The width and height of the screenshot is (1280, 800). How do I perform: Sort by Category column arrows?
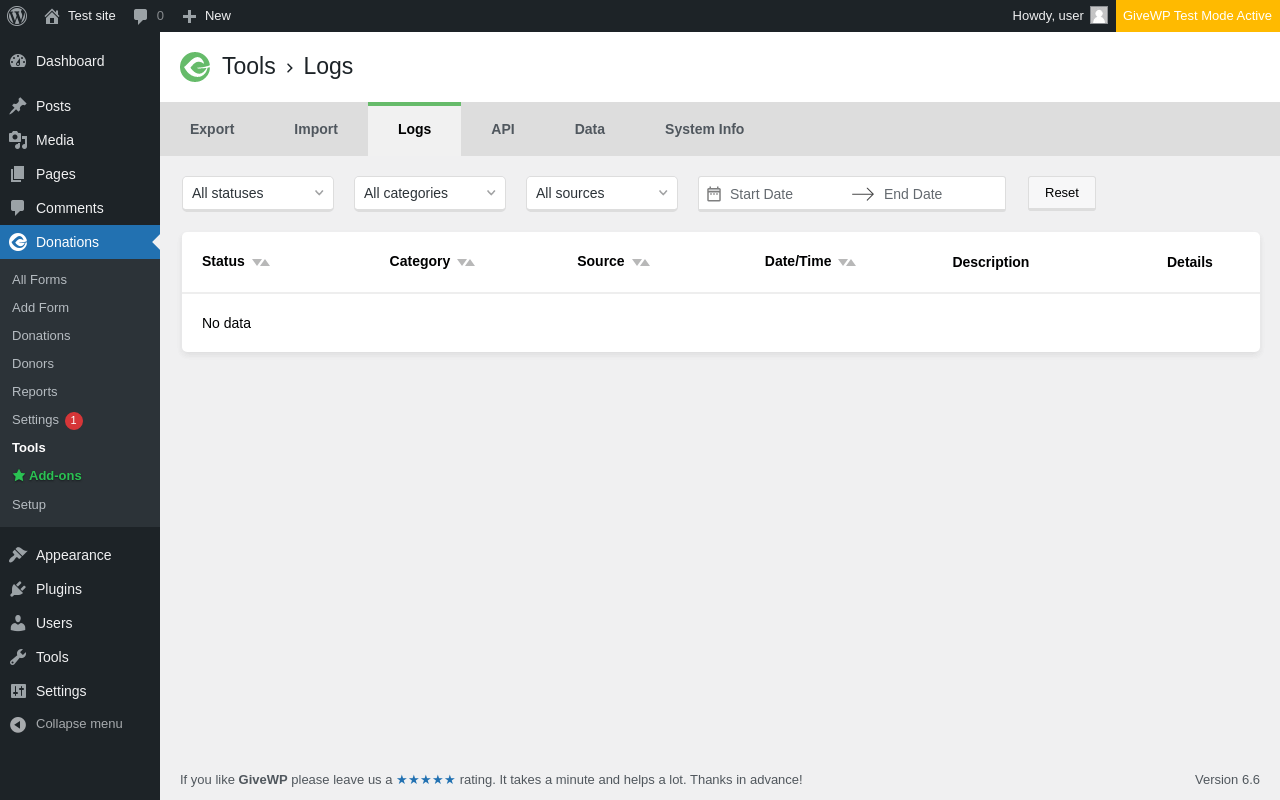[x=466, y=262]
